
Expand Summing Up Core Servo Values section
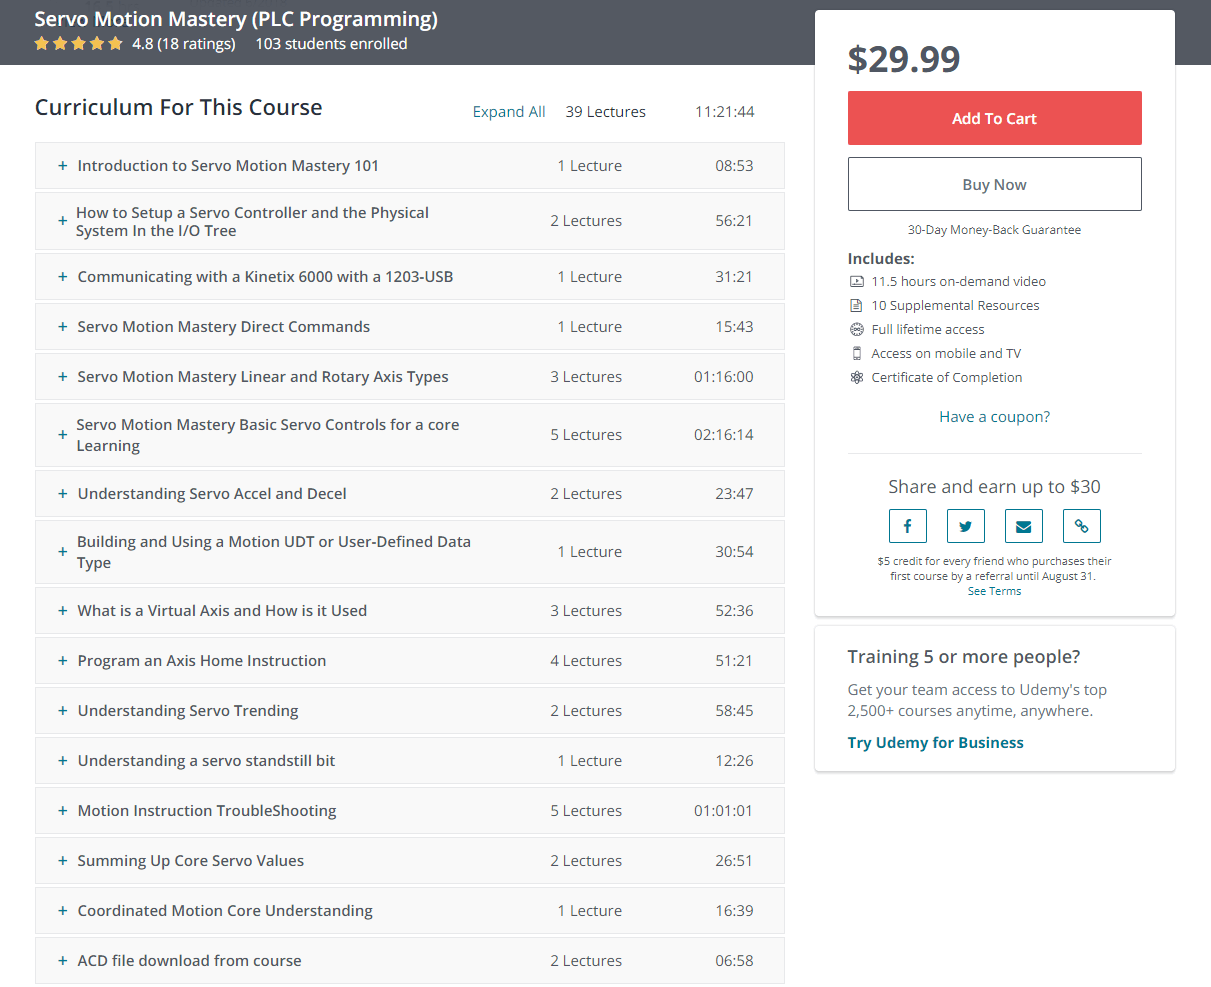[410, 861]
